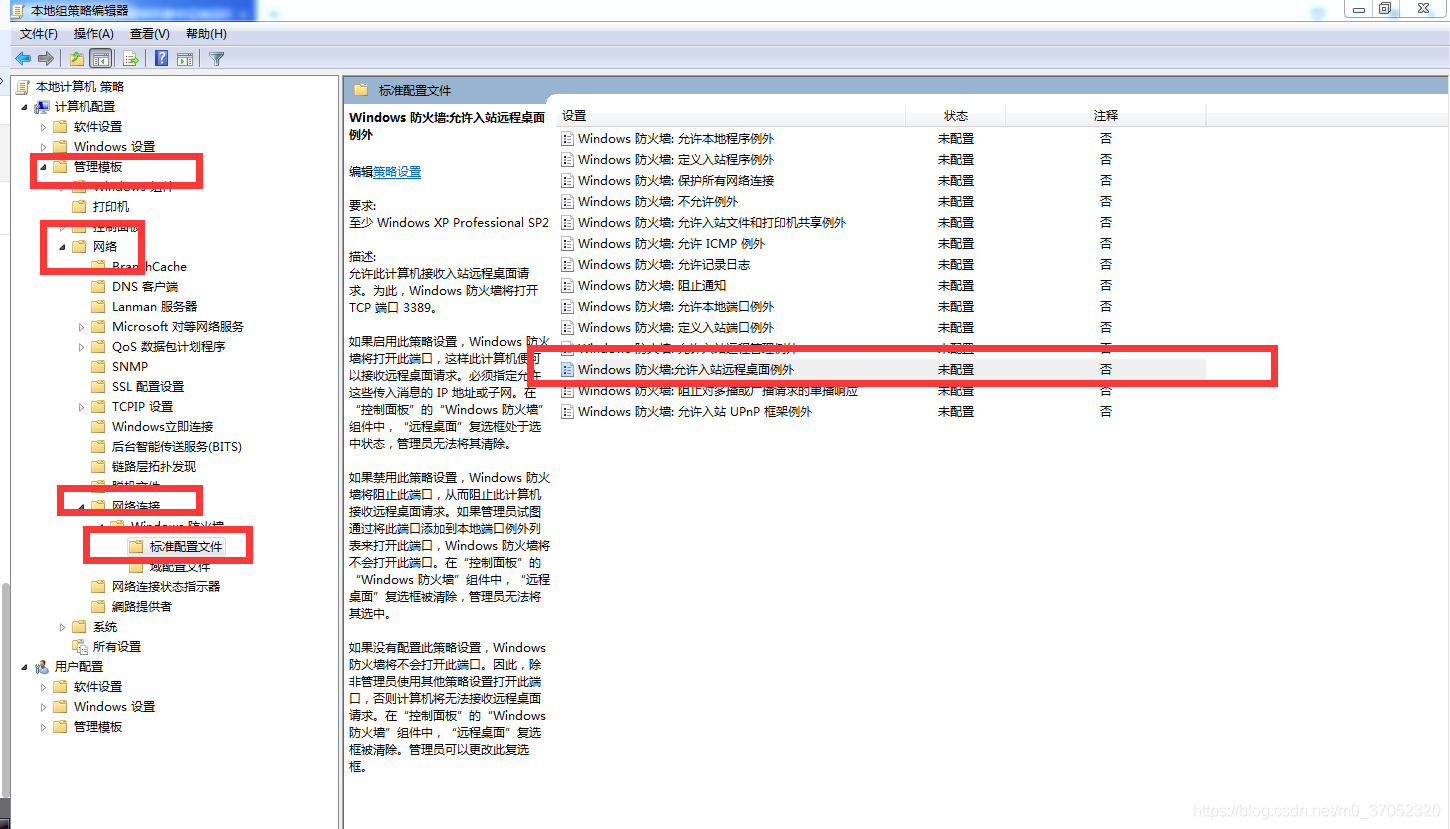The image size is (1450, 829).
Task: Select 網路提供者 in the tree
Action: point(141,606)
